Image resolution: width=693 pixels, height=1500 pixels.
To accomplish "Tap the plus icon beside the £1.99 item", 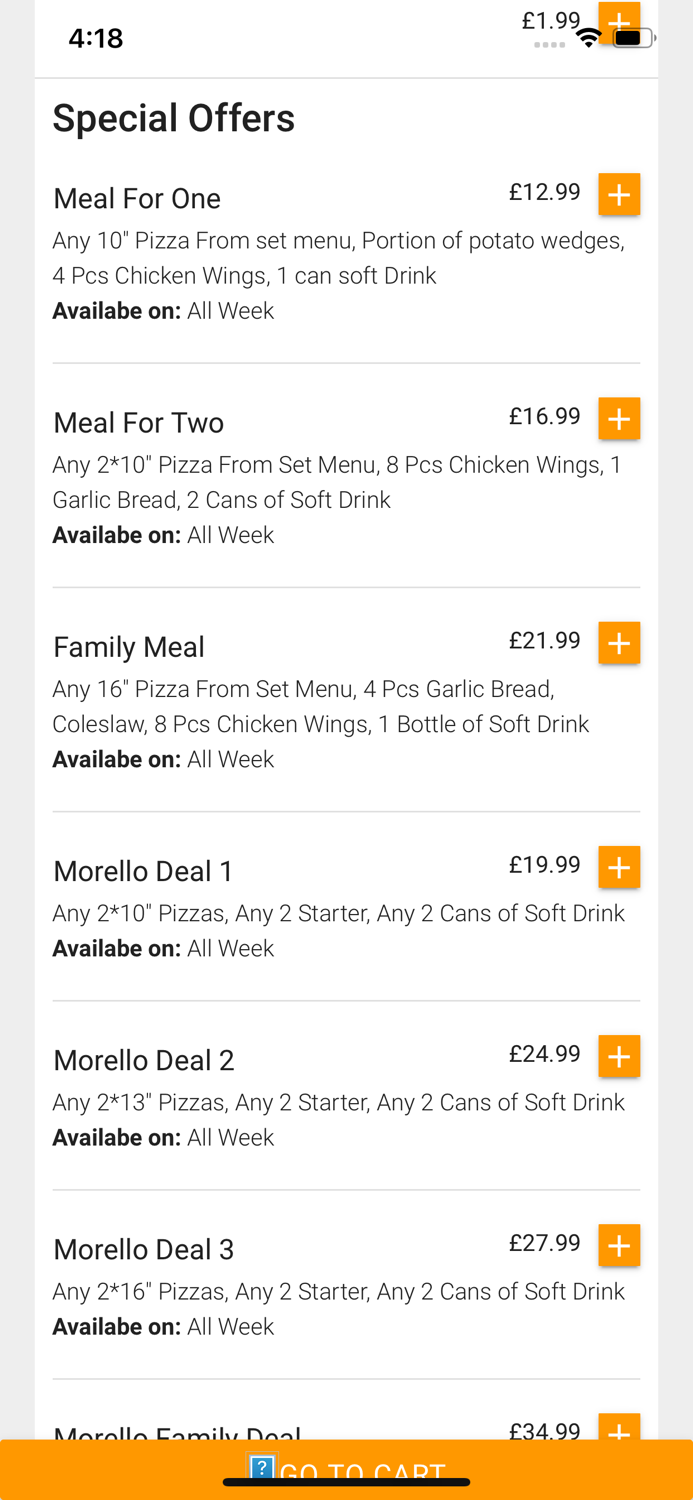I will (x=618, y=21).
